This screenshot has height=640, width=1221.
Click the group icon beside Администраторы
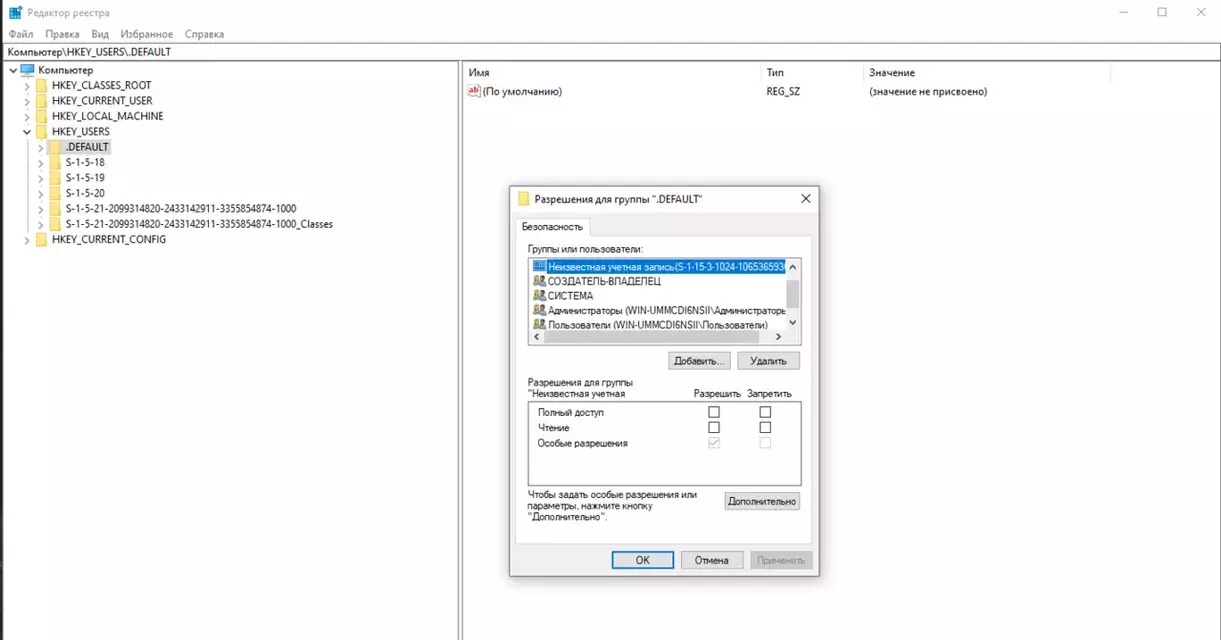(539, 311)
